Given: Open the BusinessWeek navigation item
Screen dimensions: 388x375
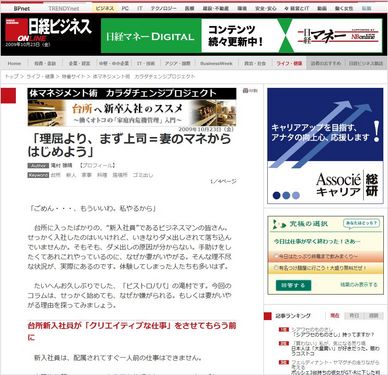Looking at the screenshot, I should point(216,63).
